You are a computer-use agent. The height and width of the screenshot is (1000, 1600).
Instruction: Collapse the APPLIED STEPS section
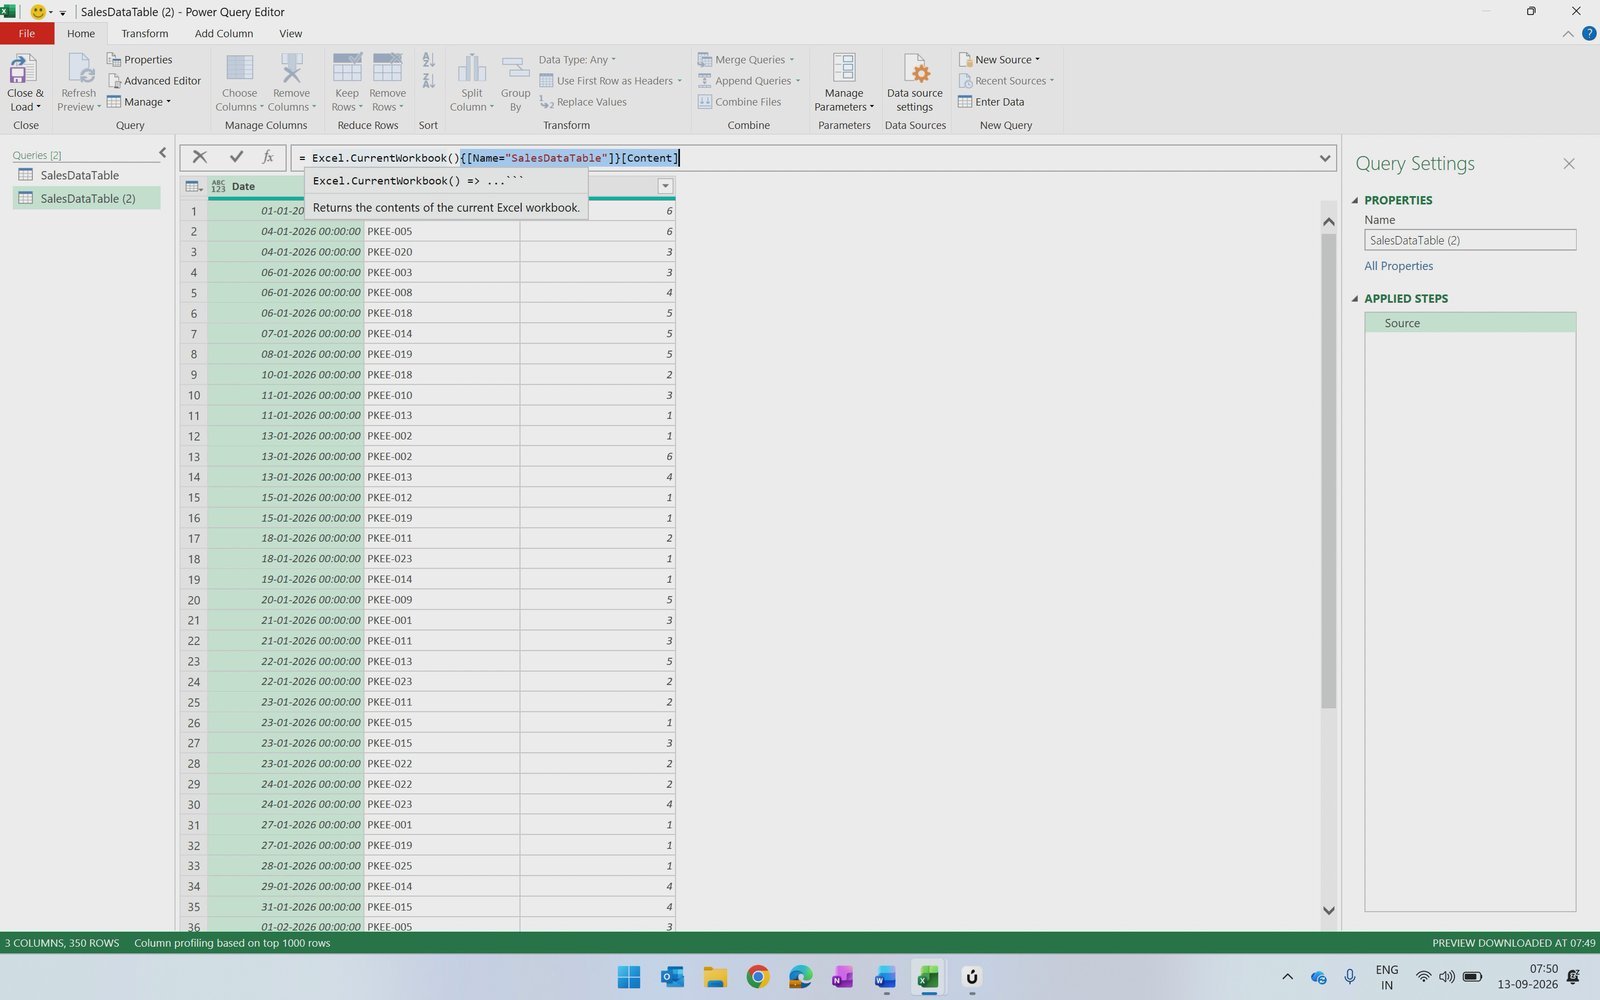pos(1355,298)
